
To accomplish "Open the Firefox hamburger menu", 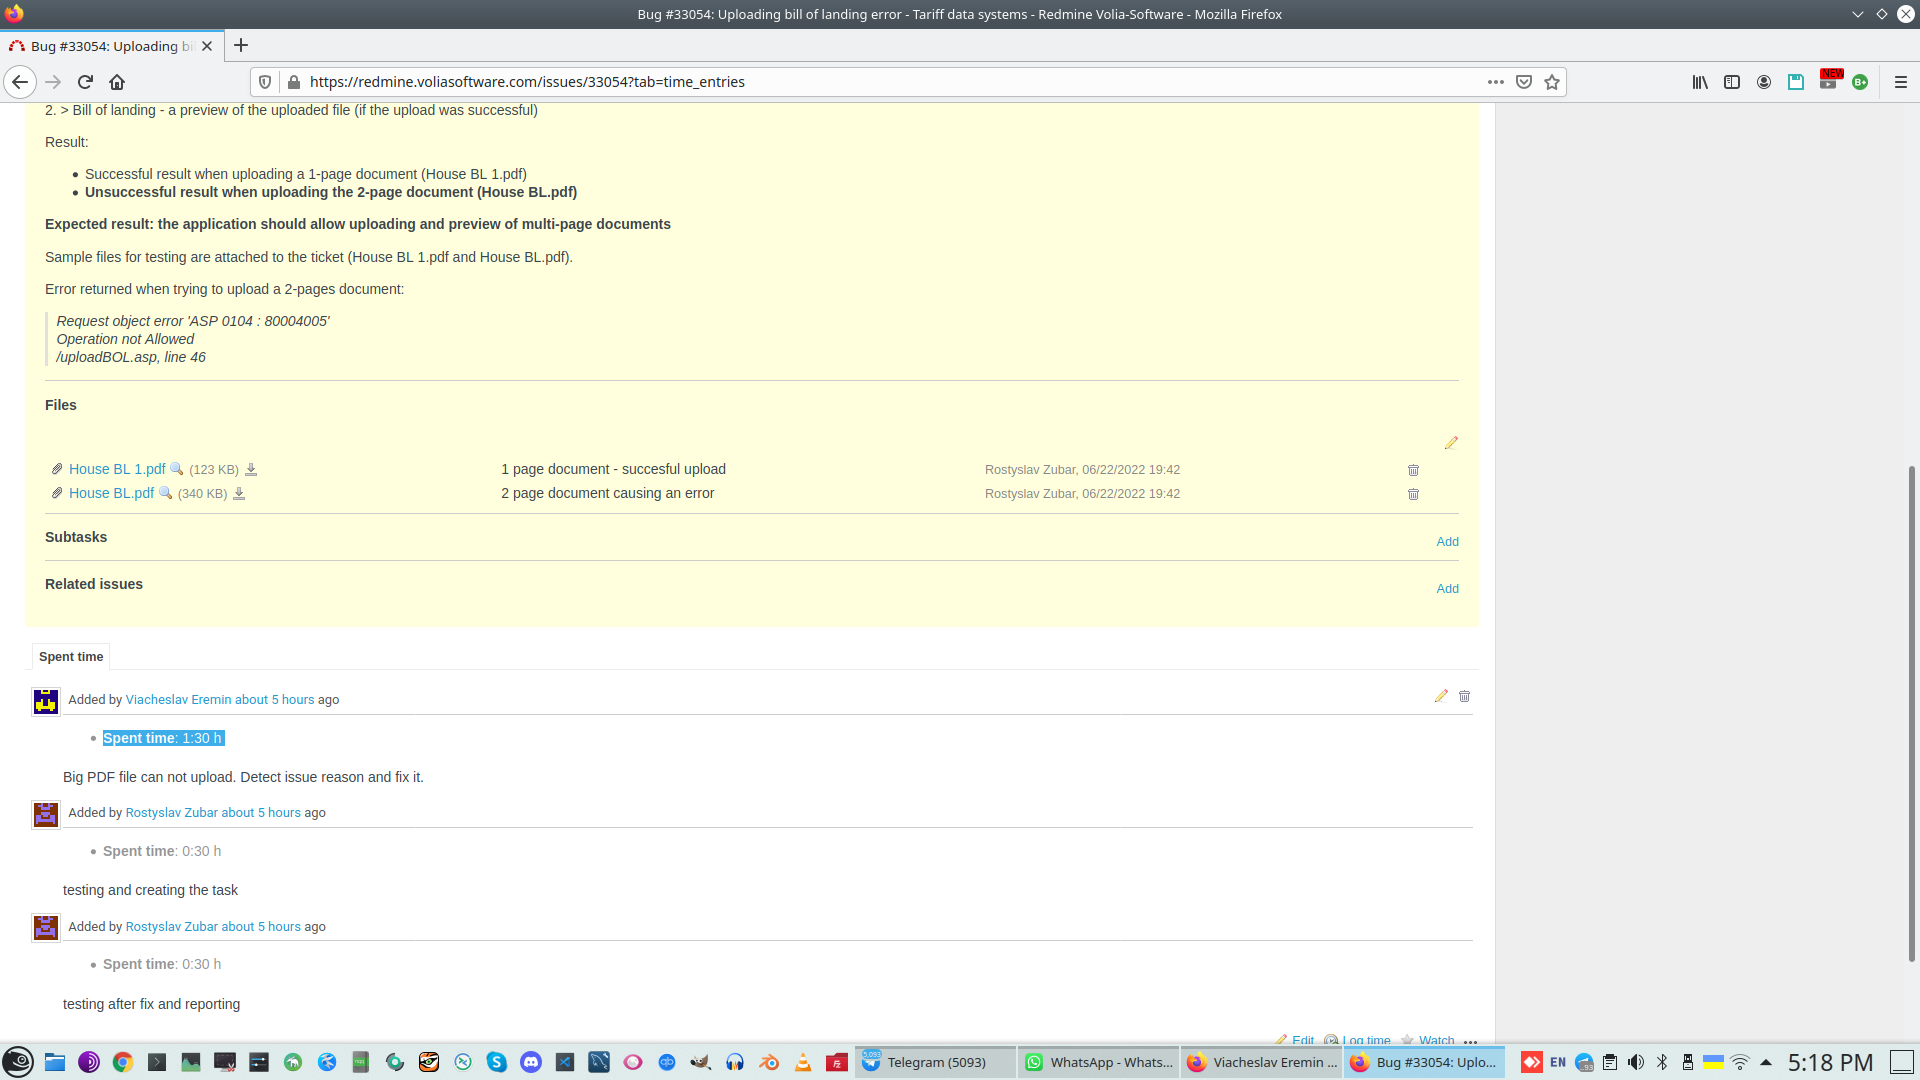I will [x=1901, y=82].
